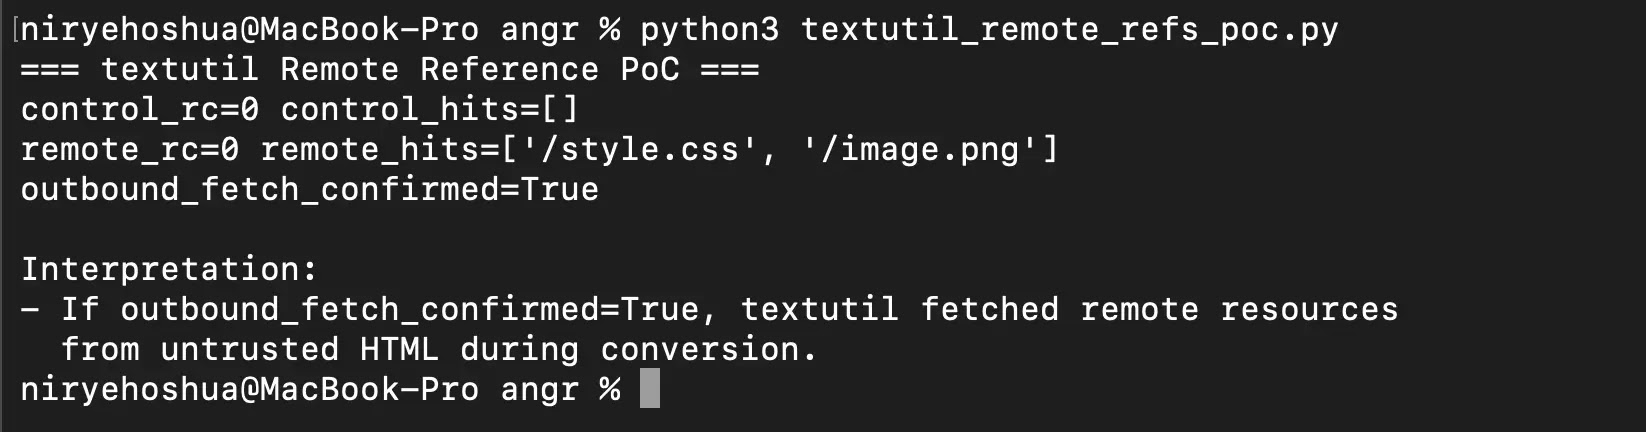Viewport: 1646px width, 432px height.
Task: Click the word 'textutil' in the interpretation bullet
Action: pos(819,309)
